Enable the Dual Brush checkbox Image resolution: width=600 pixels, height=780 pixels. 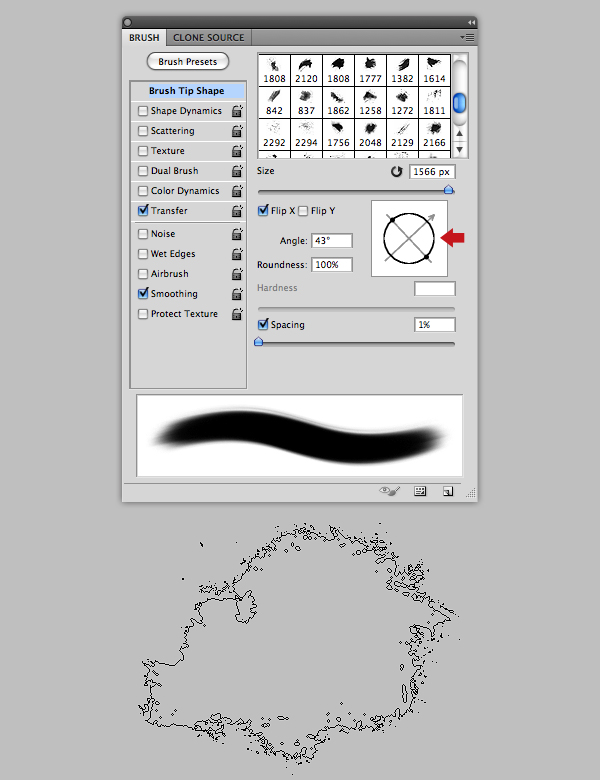pyautogui.click(x=143, y=171)
